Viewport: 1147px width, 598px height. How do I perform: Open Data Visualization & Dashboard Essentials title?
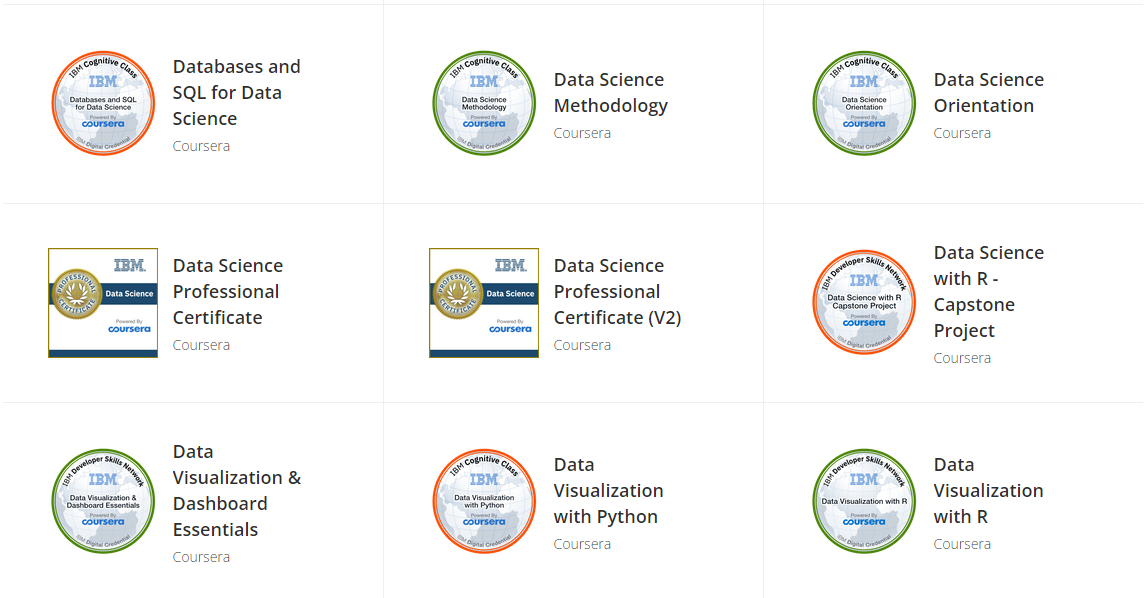click(237, 490)
